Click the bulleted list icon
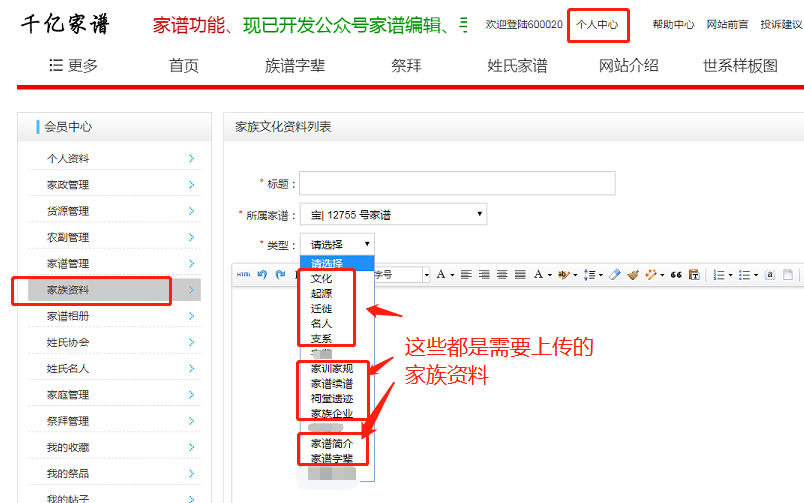Screen dimensions: 804x503 [x=744, y=275]
